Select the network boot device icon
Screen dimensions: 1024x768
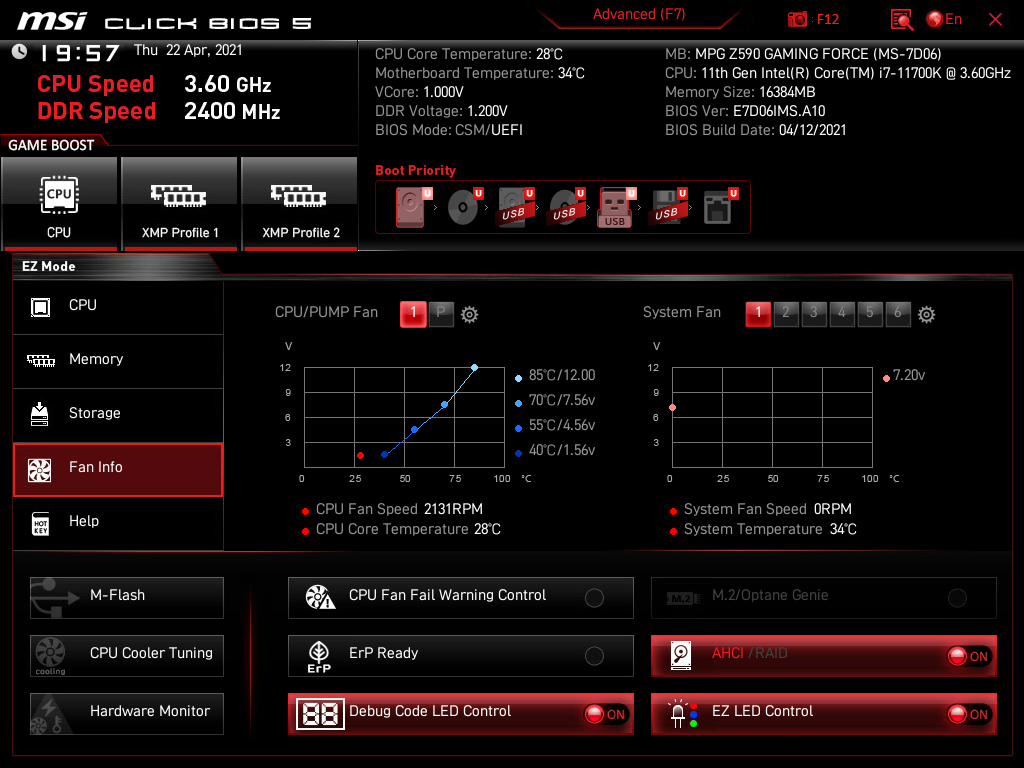pos(720,207)
